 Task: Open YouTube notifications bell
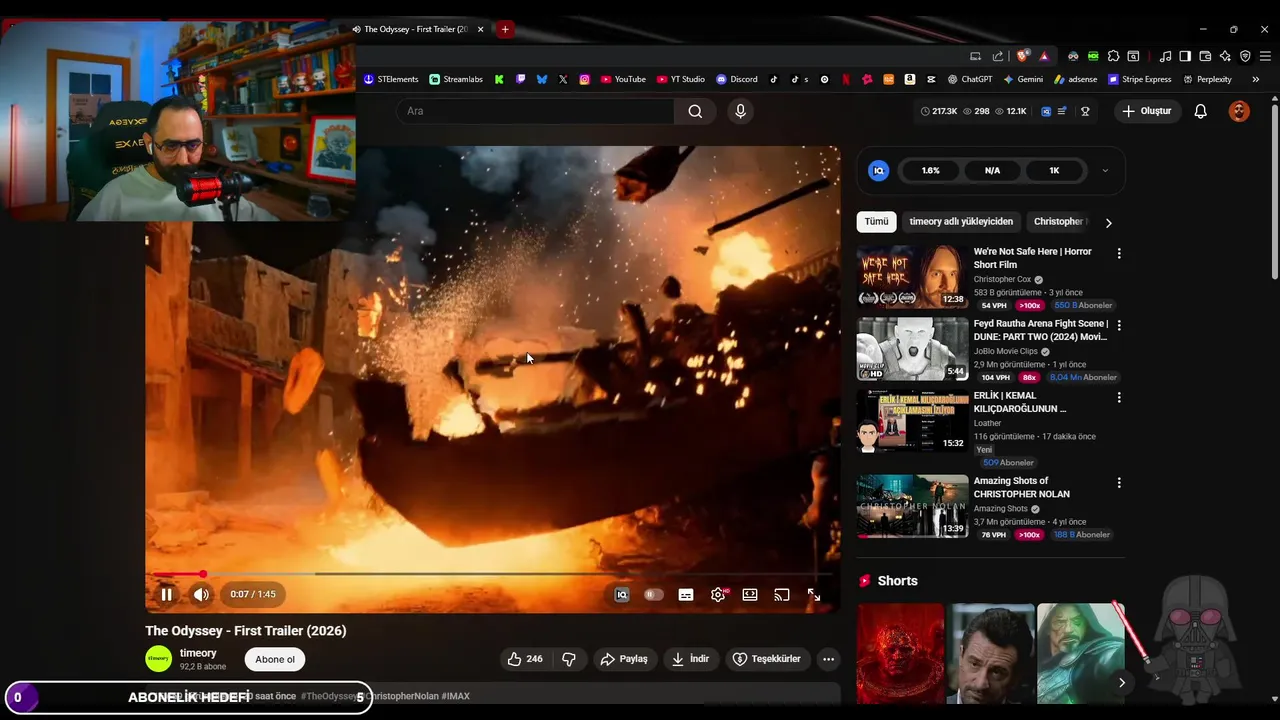point(1200,111)
